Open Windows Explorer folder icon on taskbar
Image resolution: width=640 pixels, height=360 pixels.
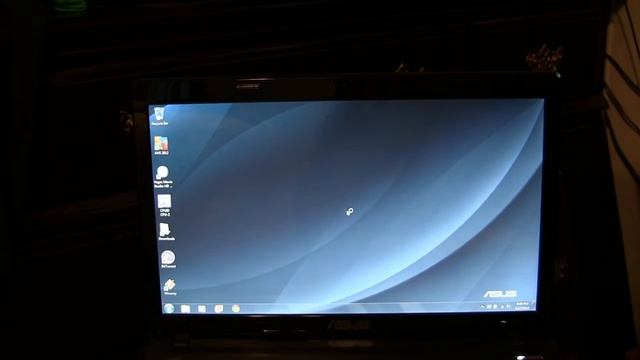(185, 309)
